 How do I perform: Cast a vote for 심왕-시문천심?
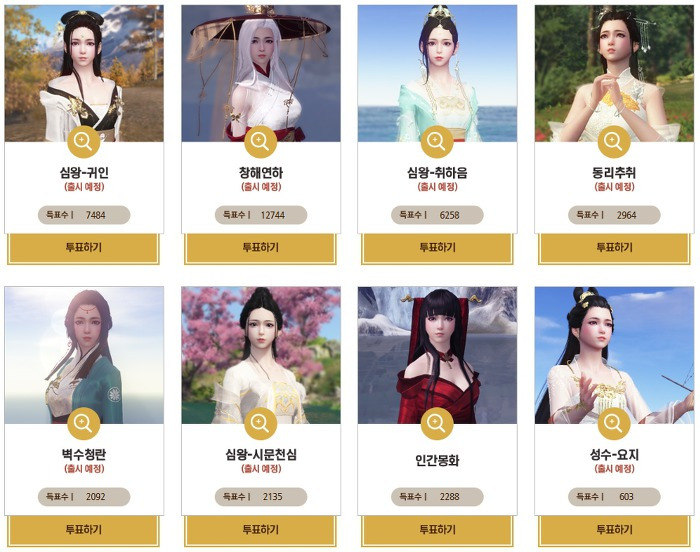pyautogui.click(x=261, y=531)
